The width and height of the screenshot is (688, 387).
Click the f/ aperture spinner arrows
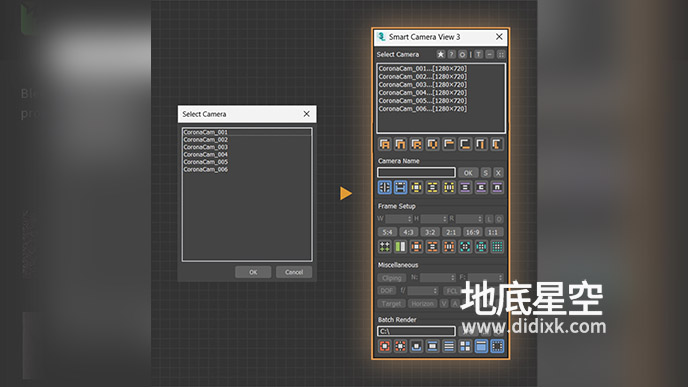point(435,291)
